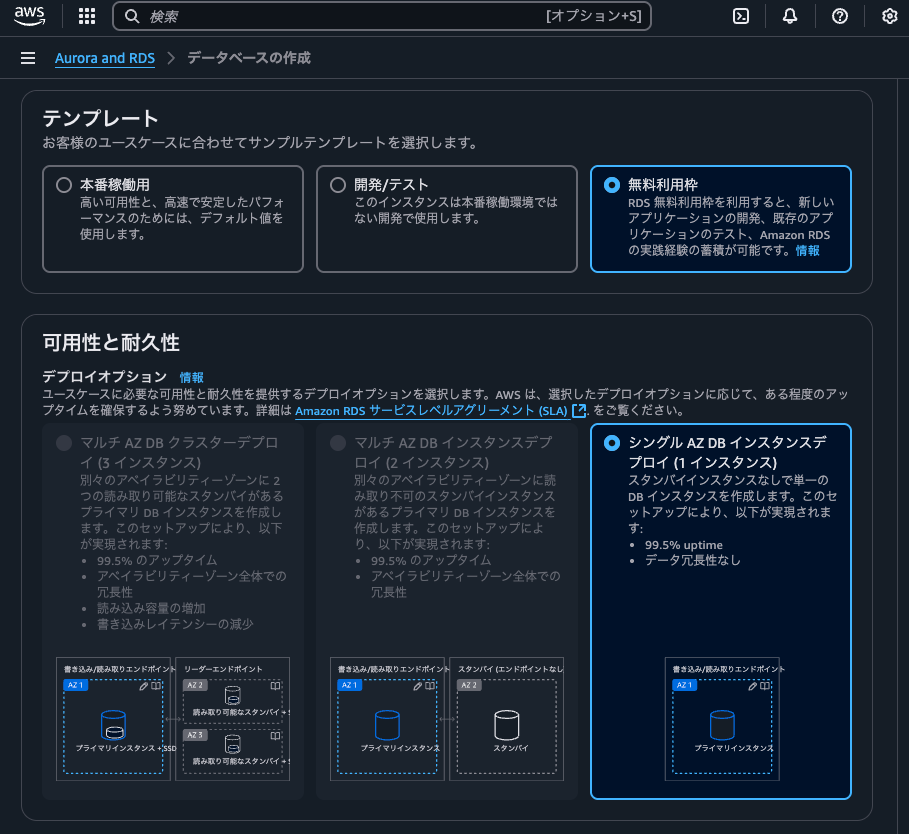Image resolution: width=909 pixels, height=834 pixels.
Task: Select シングル AZ DB インスタンスデプロイ radio button
Action: (x=612, y=443)
